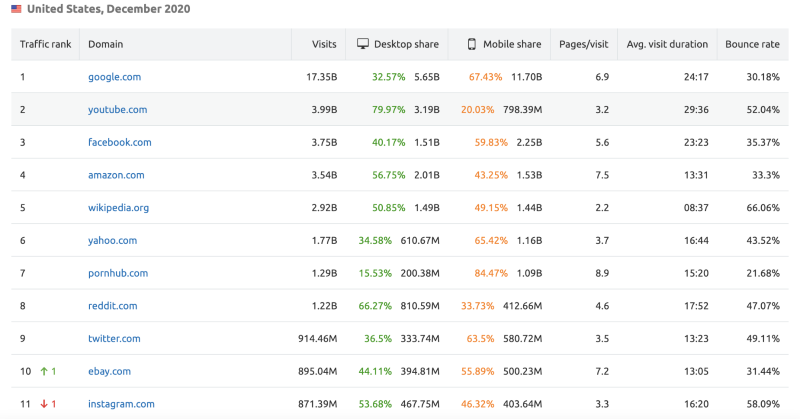The width and height of the screenshot is (800, 419).
Task: Open the yahoo.com domain link
Action: point(112,240)
